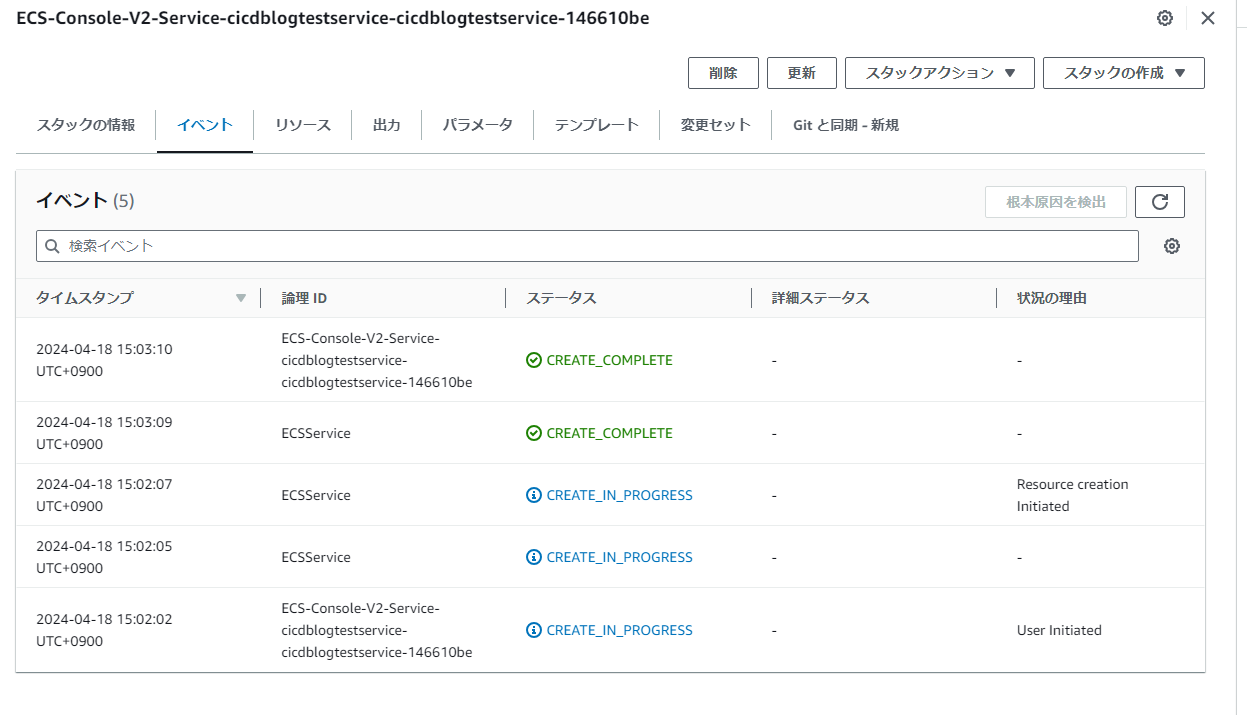Click the stack name title text
This screenshot has width=1247, height=715.
pos(333,18)
